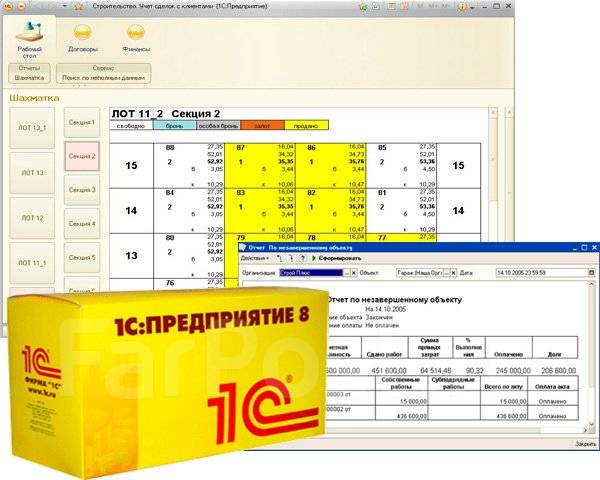
Task: Select sold apartment 82
Action: pyautogui.click(x=331, y=211)
